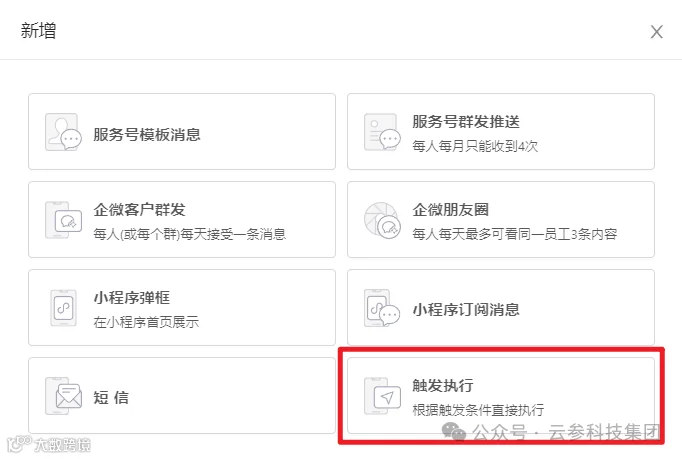Choose the 服务号群发推送 title
This screenshot has height=459, width=682.
(x=466, y=121)
